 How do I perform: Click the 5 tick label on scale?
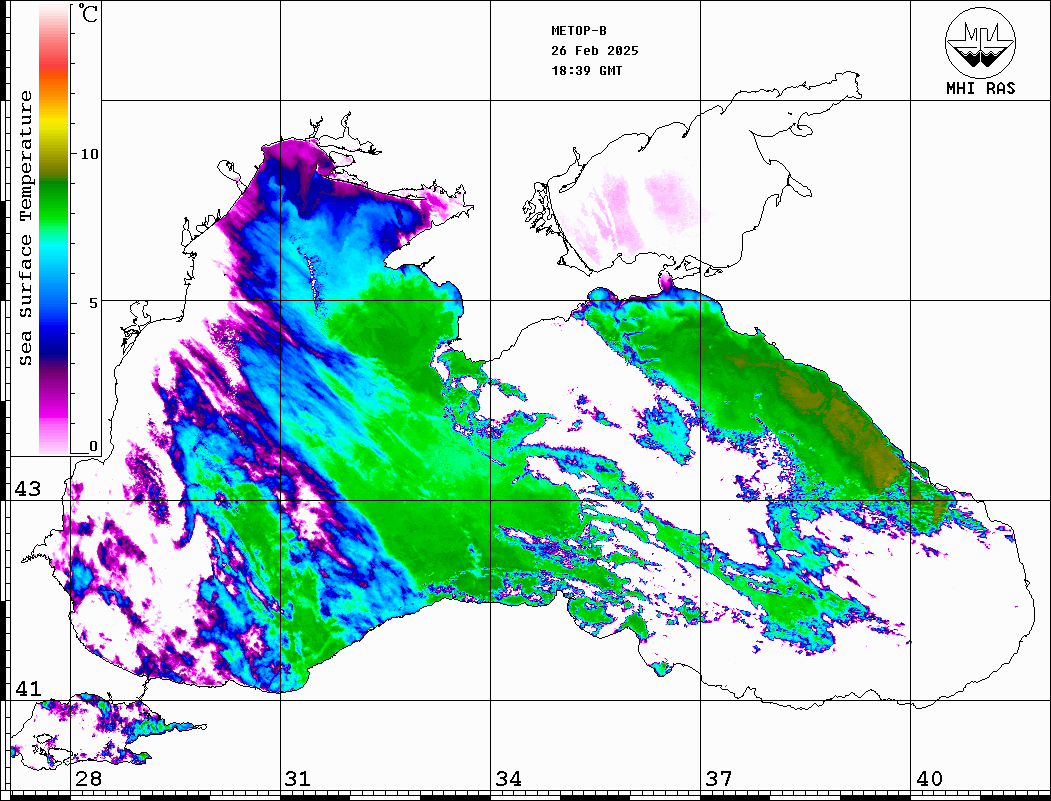click(x=95, y=303)
